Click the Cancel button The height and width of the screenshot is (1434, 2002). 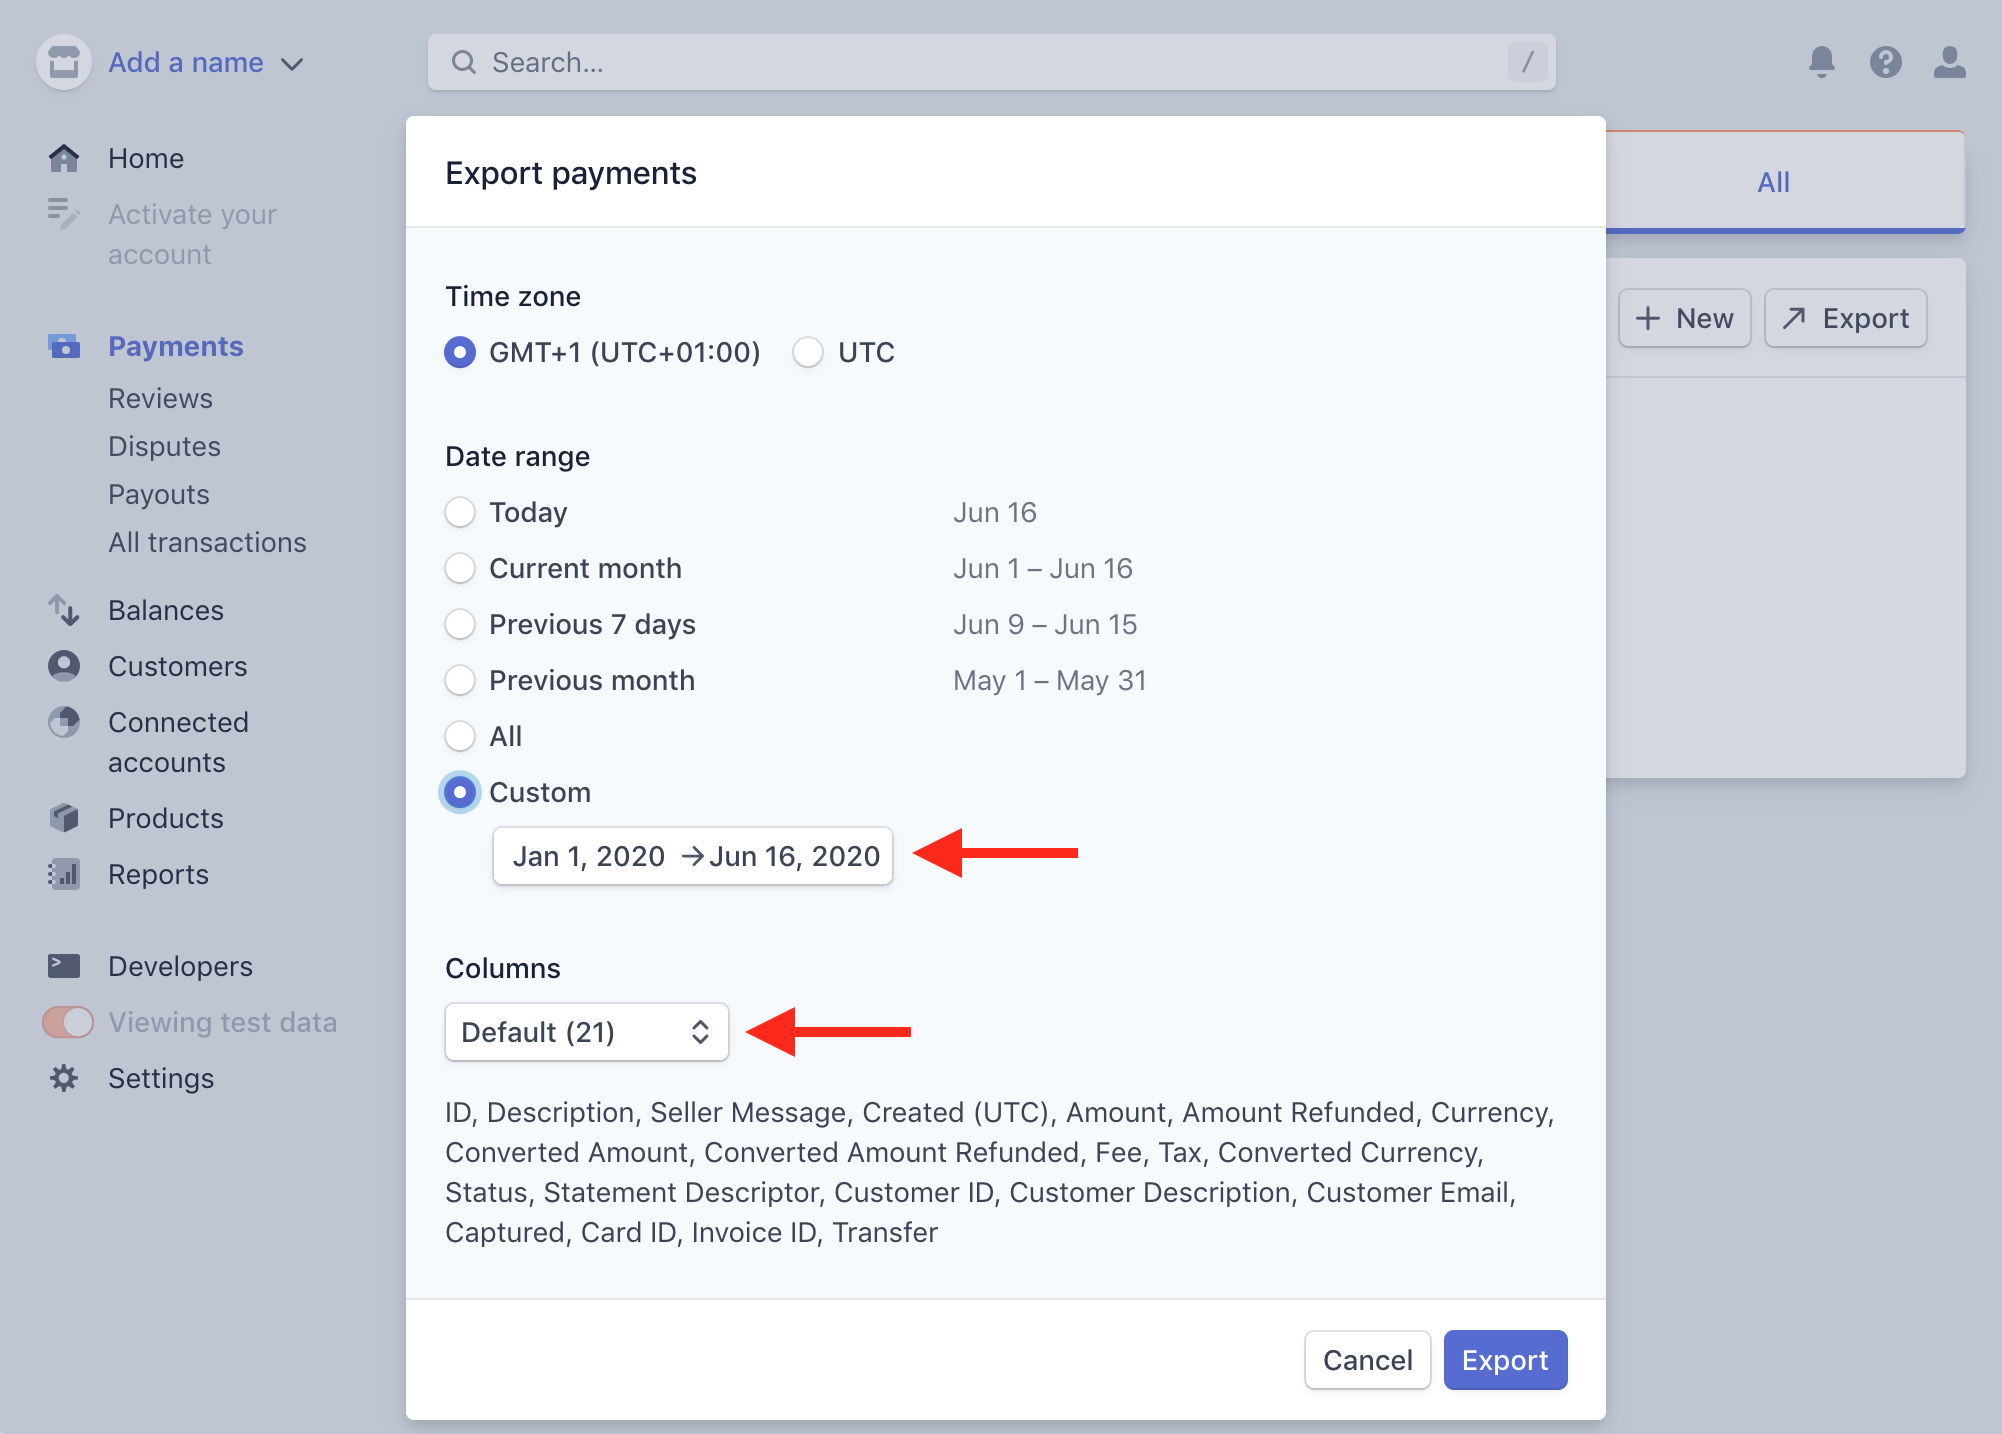[x=1367, y=1360]
